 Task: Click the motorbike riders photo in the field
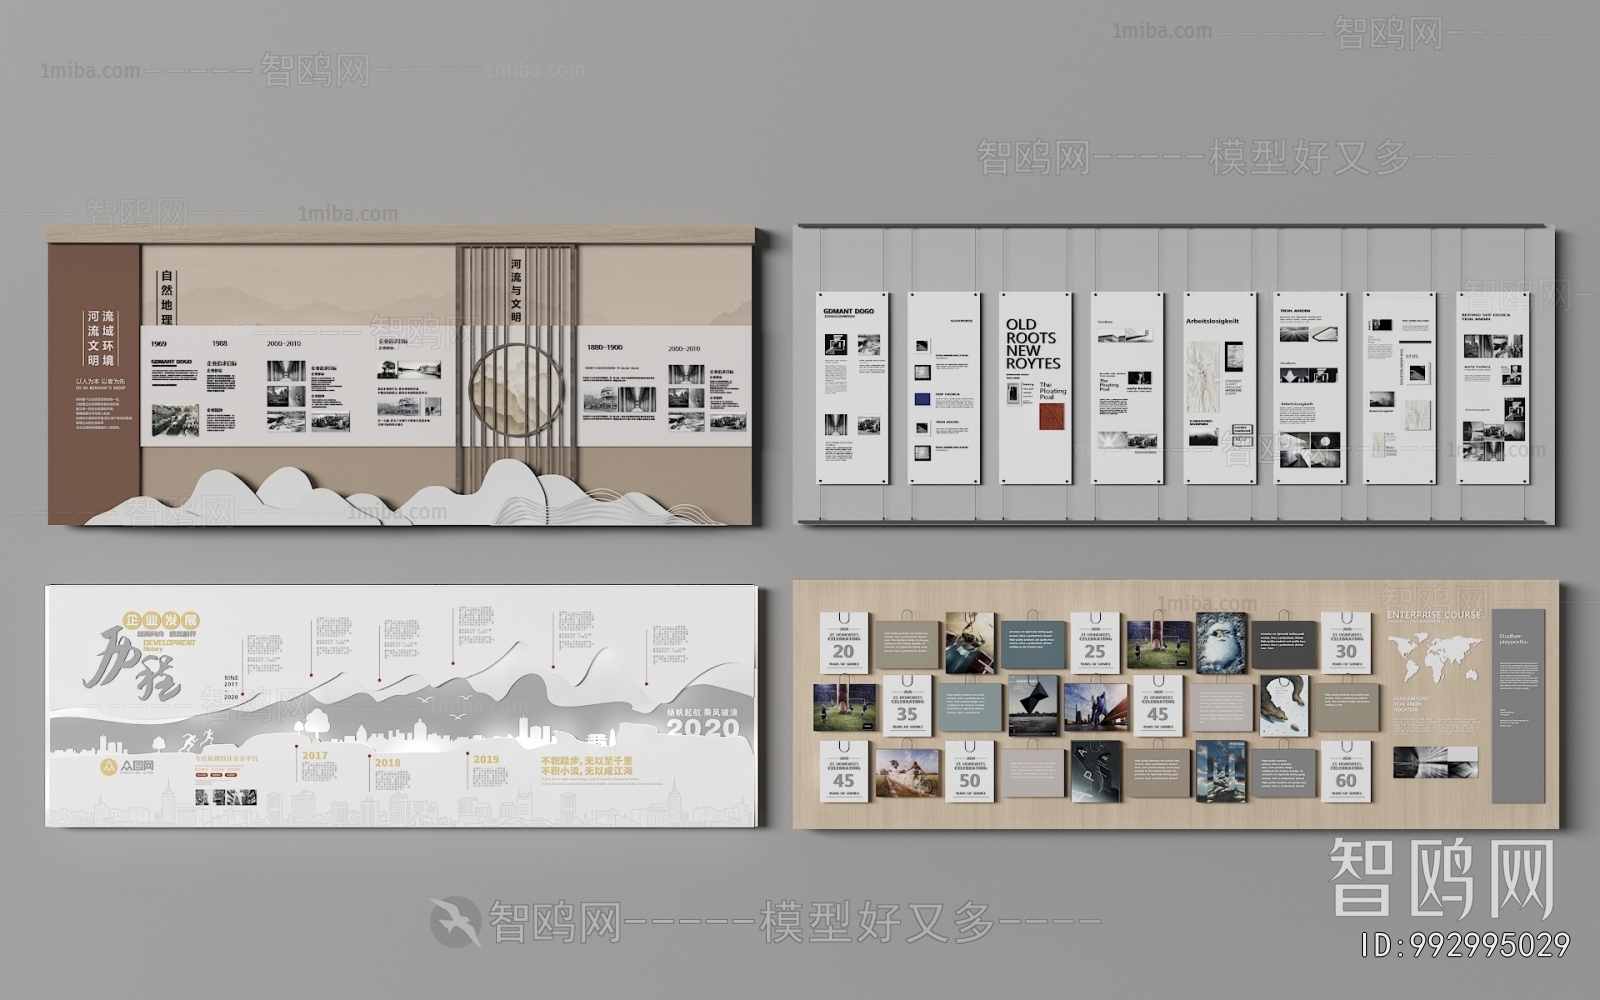pyautogui.click(x=908, y=774)
